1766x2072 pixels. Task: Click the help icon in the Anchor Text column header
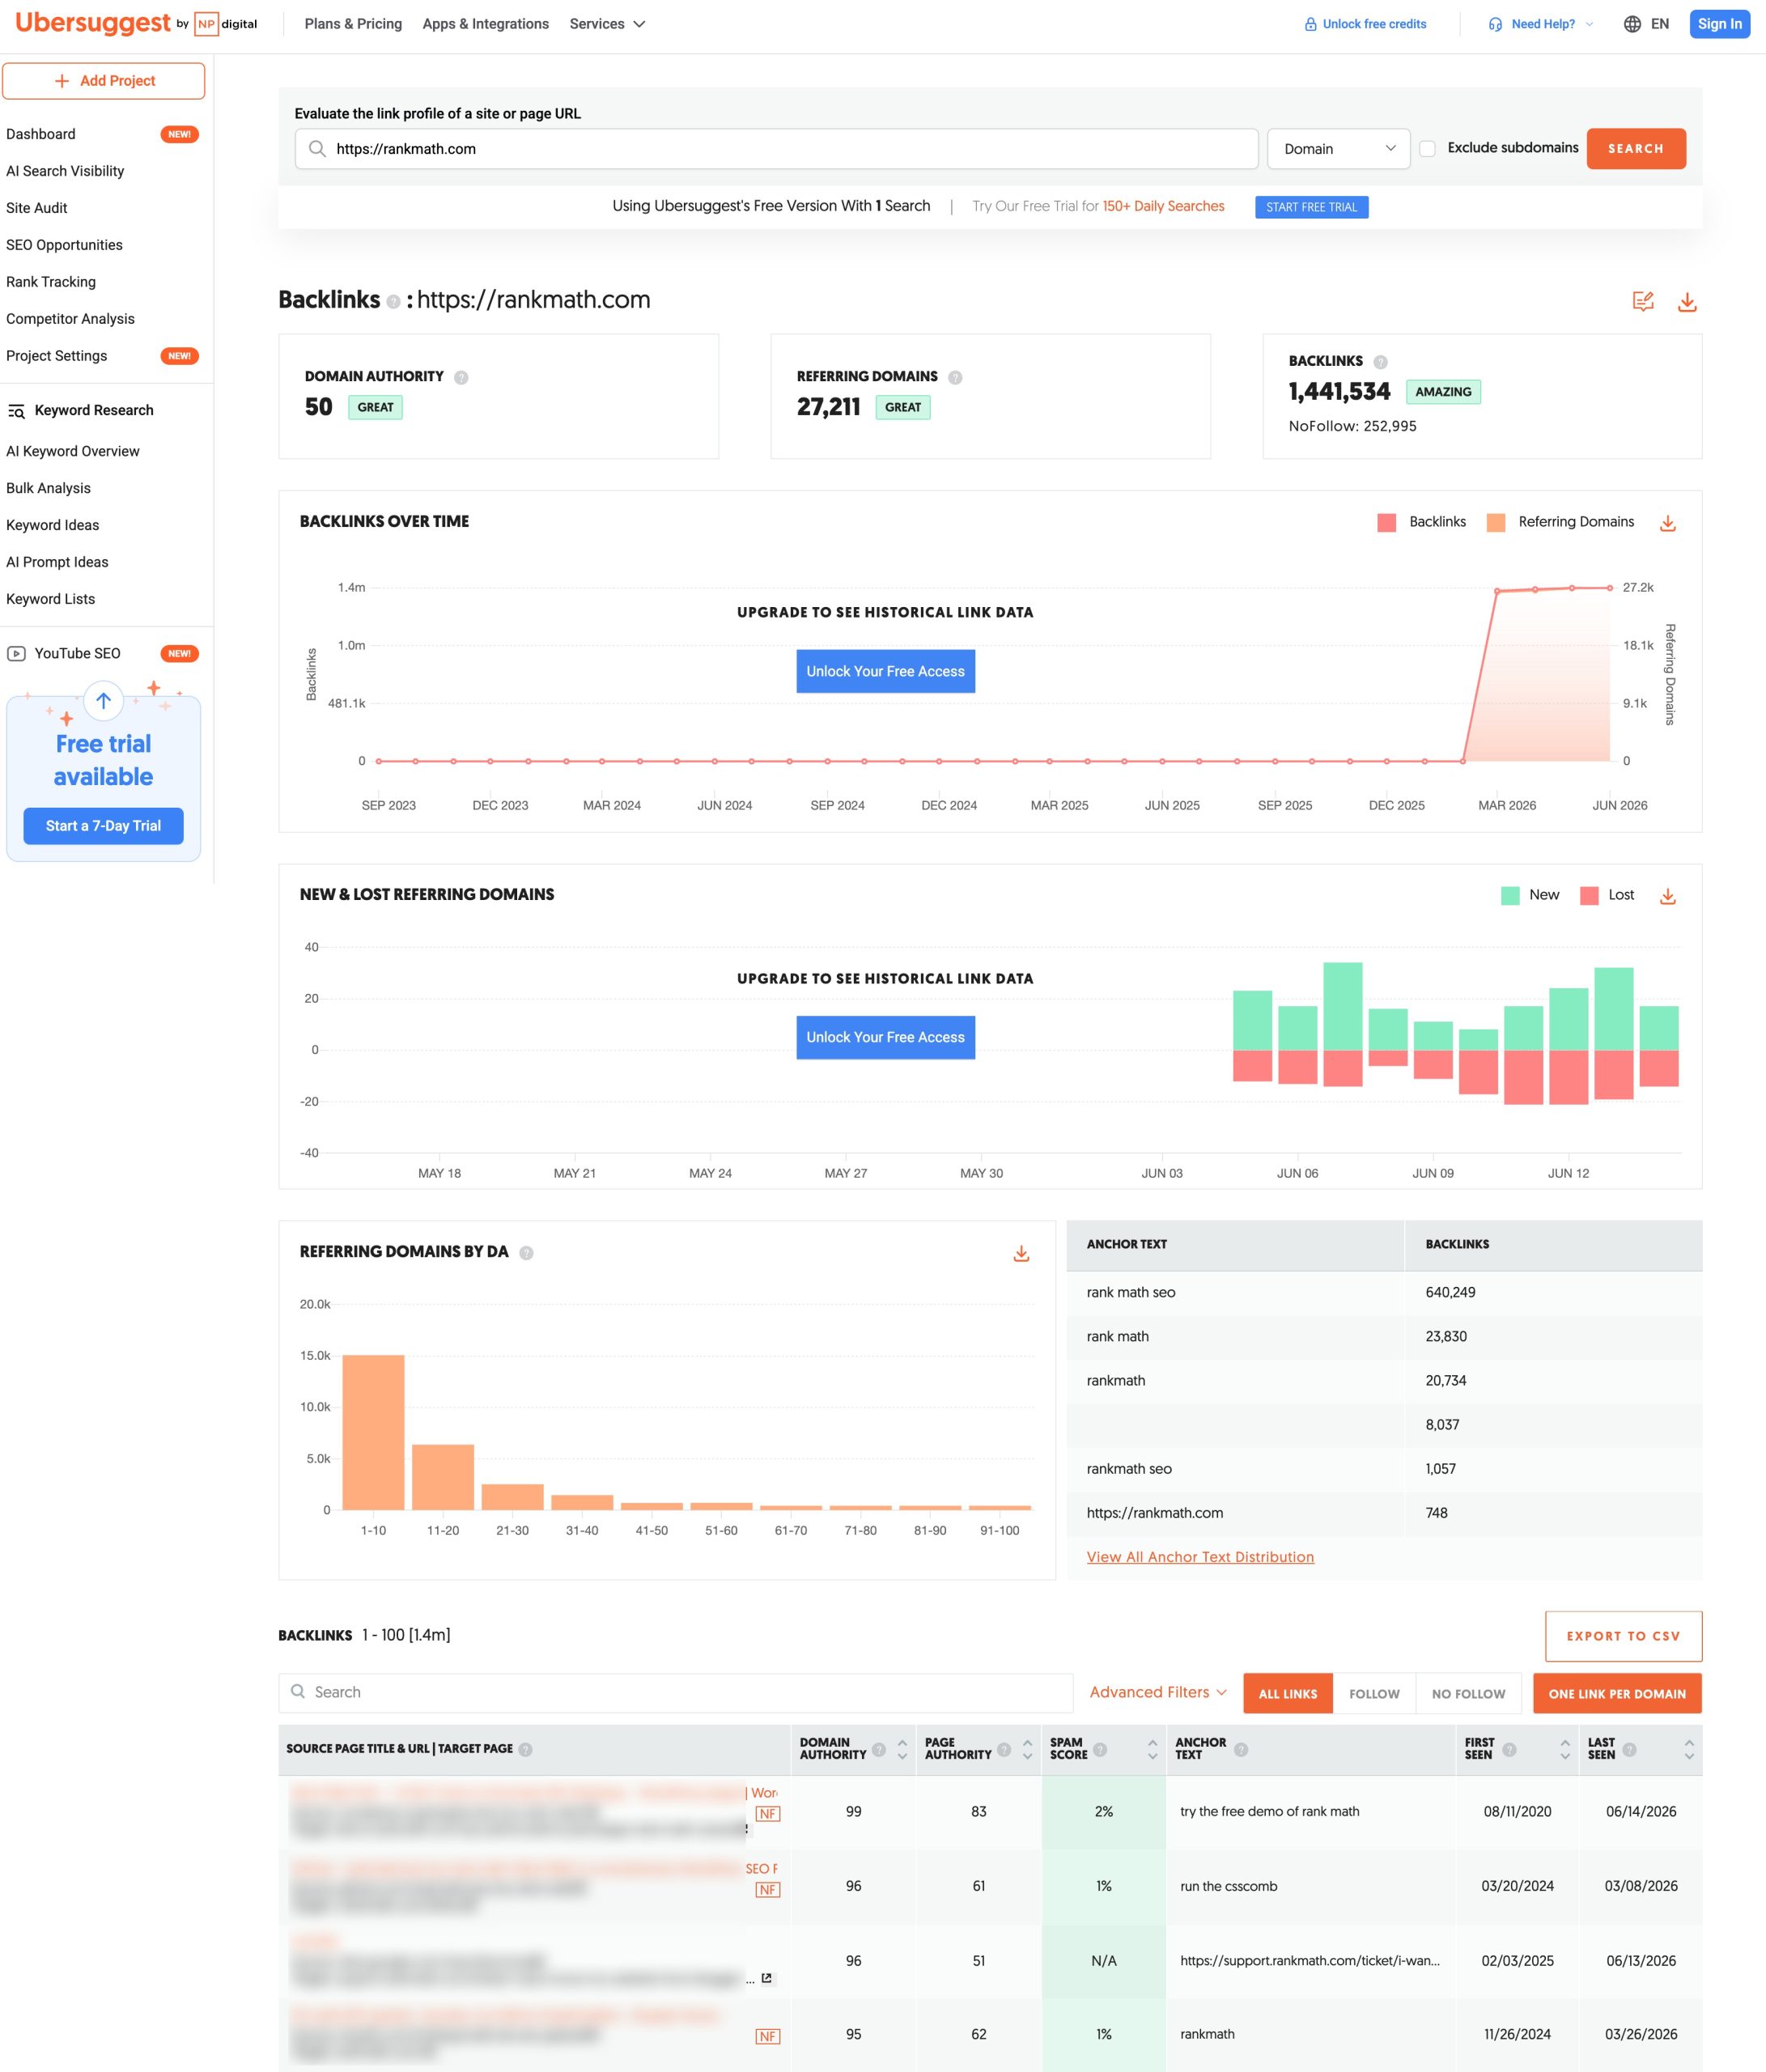[x=1241, y=1749]
